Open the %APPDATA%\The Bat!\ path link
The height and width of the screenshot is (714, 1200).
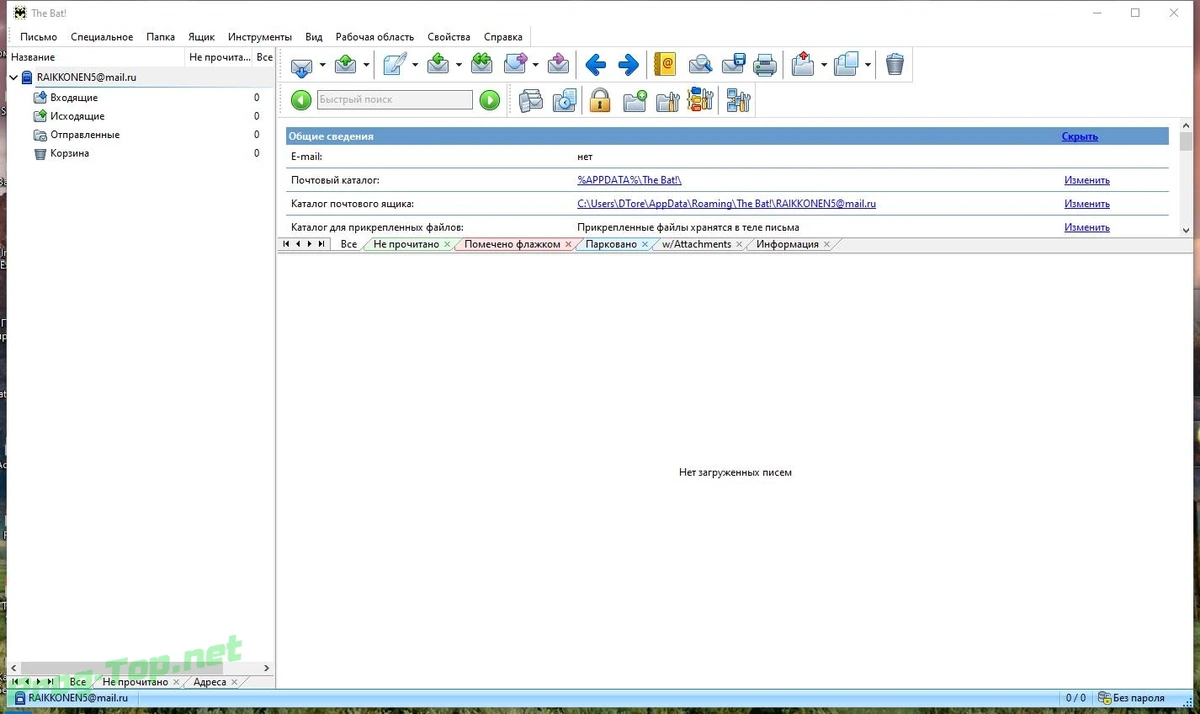coord(629,181)
